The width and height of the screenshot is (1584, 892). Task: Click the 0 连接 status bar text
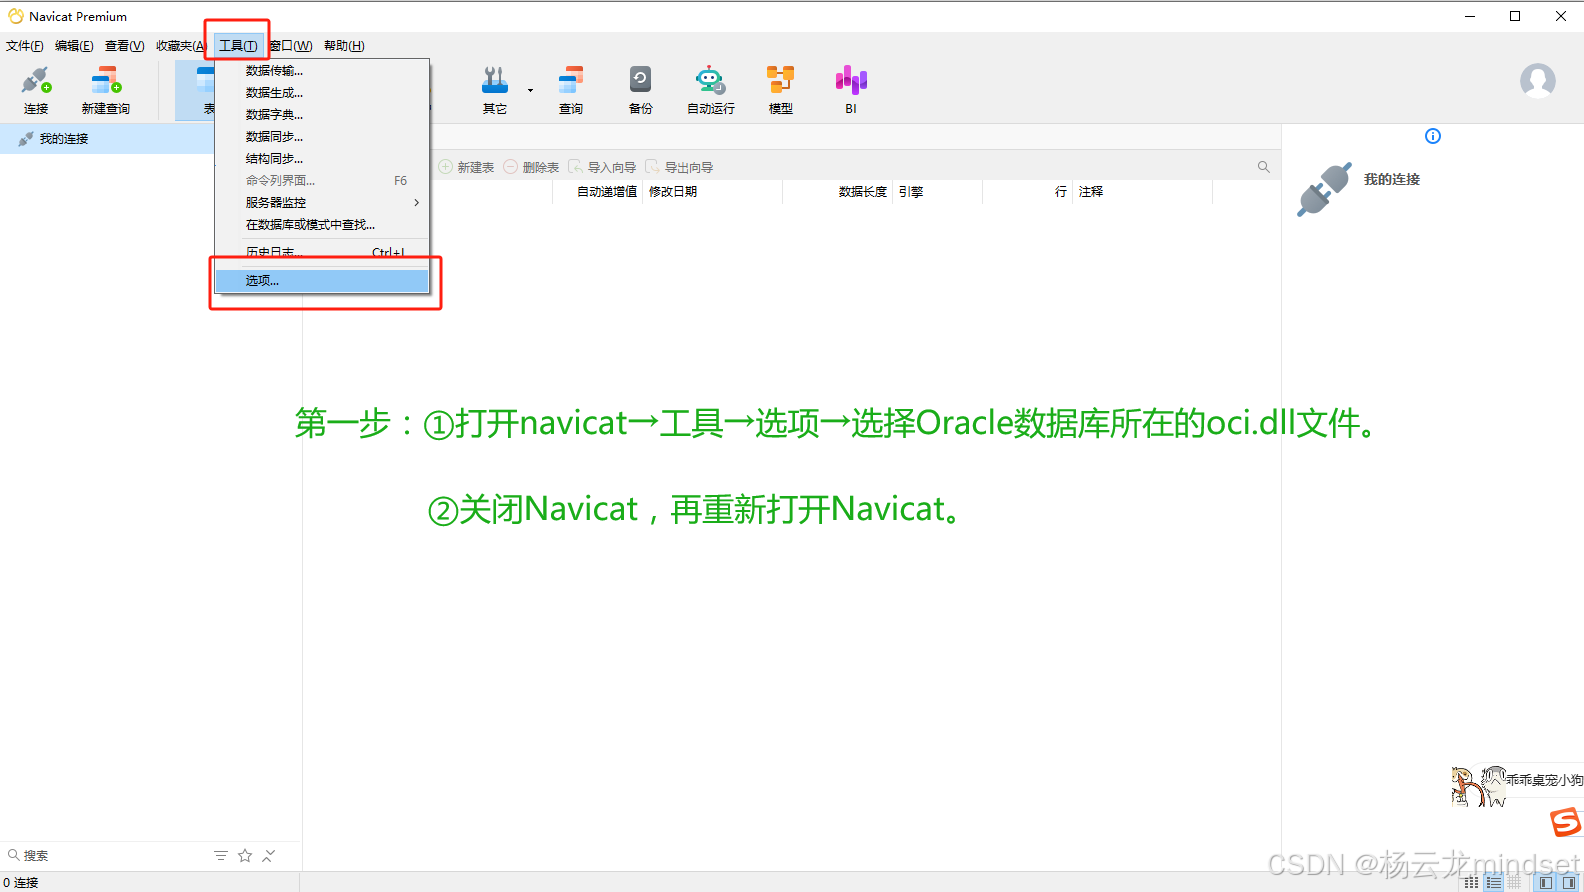click(x=21, y=882)
